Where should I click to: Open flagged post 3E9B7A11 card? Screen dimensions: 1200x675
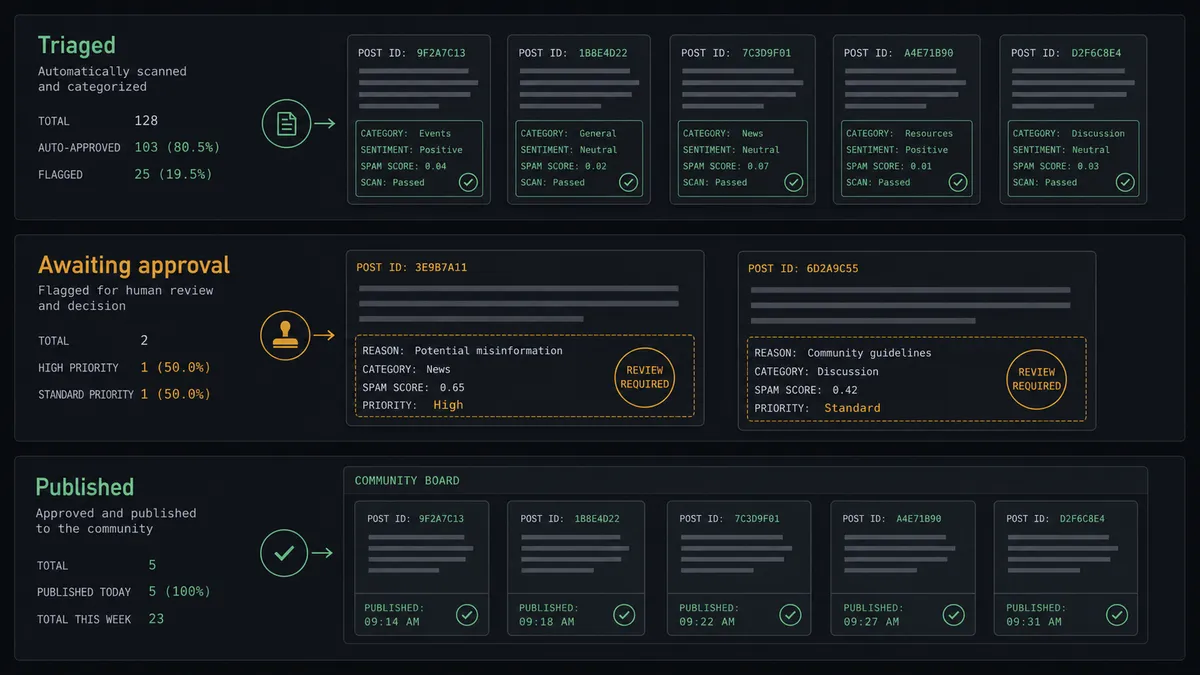point(525,338)
